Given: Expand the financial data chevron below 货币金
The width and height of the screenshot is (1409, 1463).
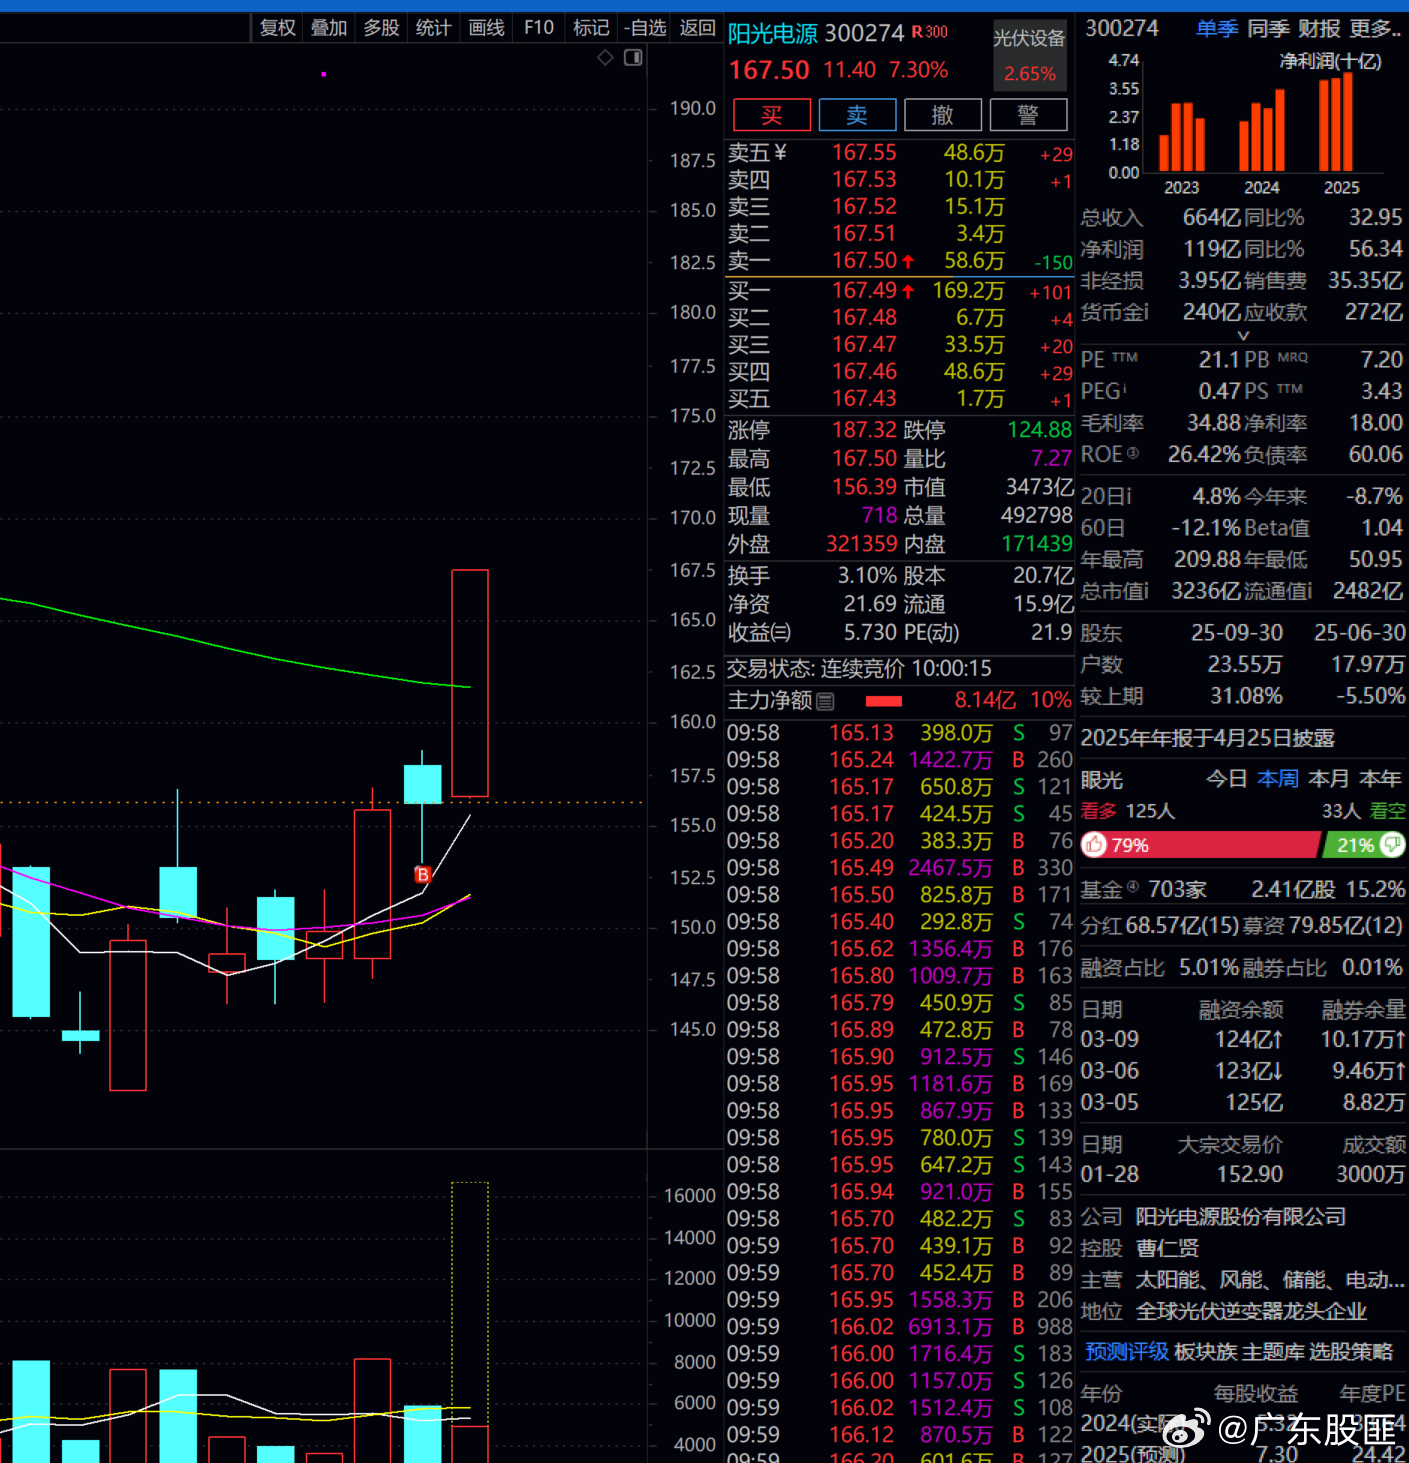Looking at the screenshot, I should [x=1244, y=336].
